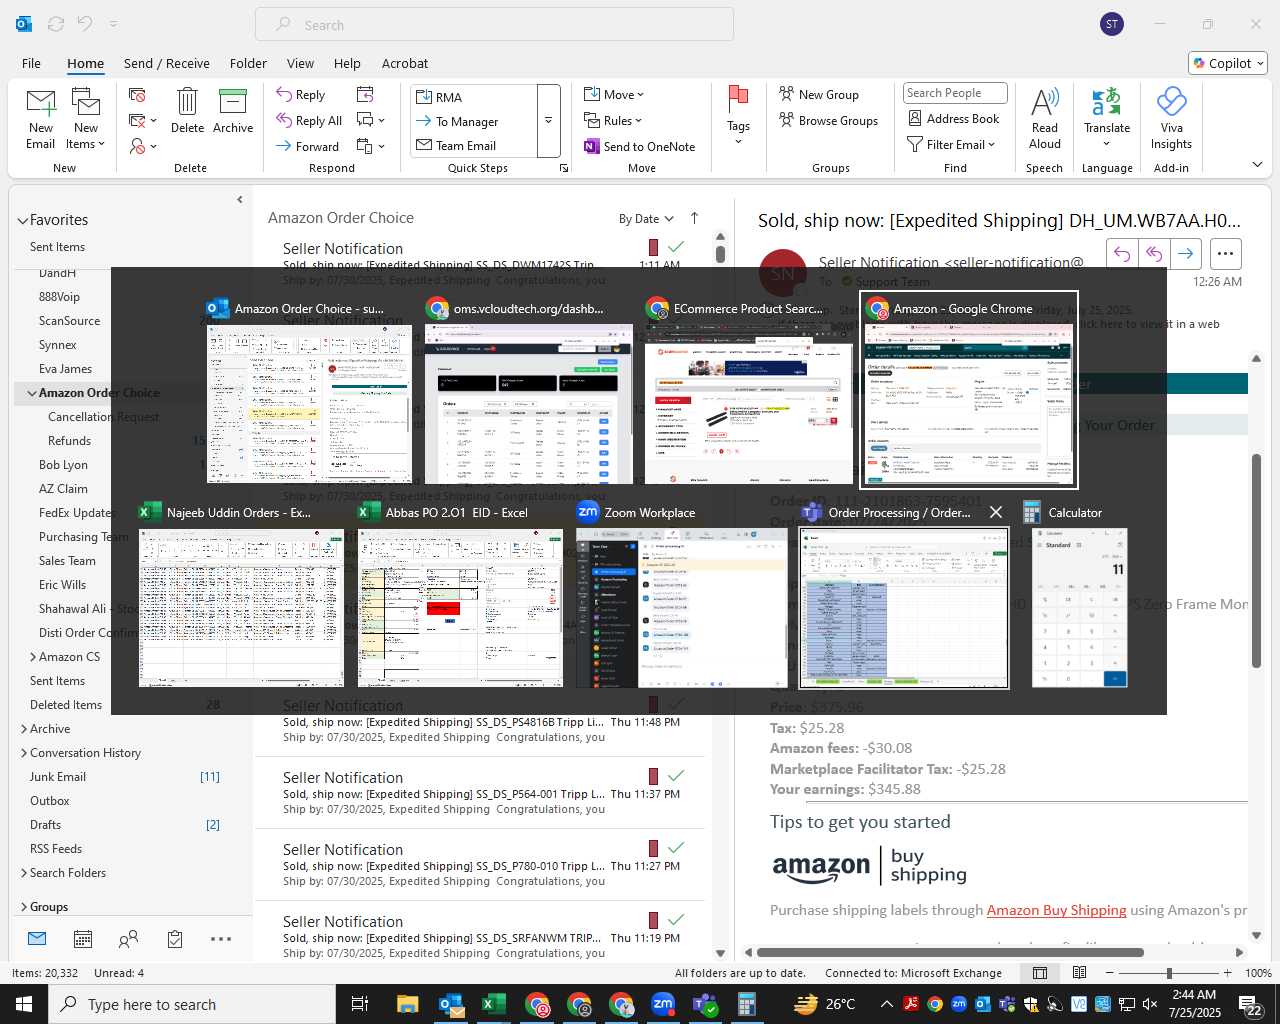This screenshot has width=1280, height=1024.
Task: Open the File menu
Action: (x=32, y=63)
